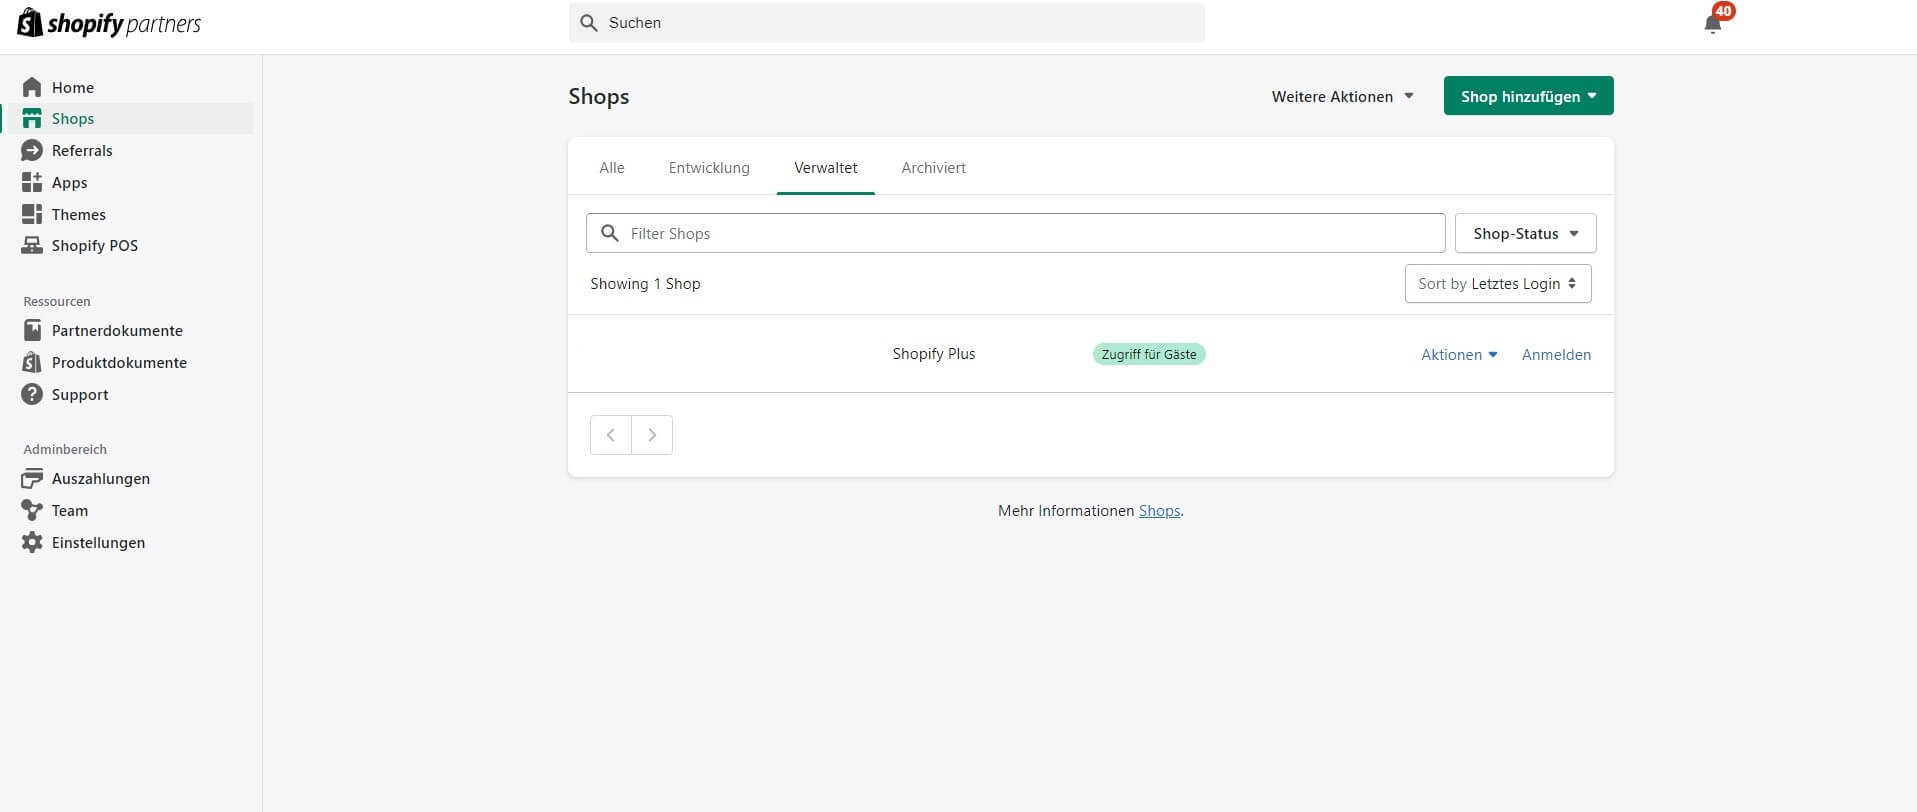Click the Referrals arrow icon
This screenshot has width=1917, height=812.
click(x=32, y=150)
